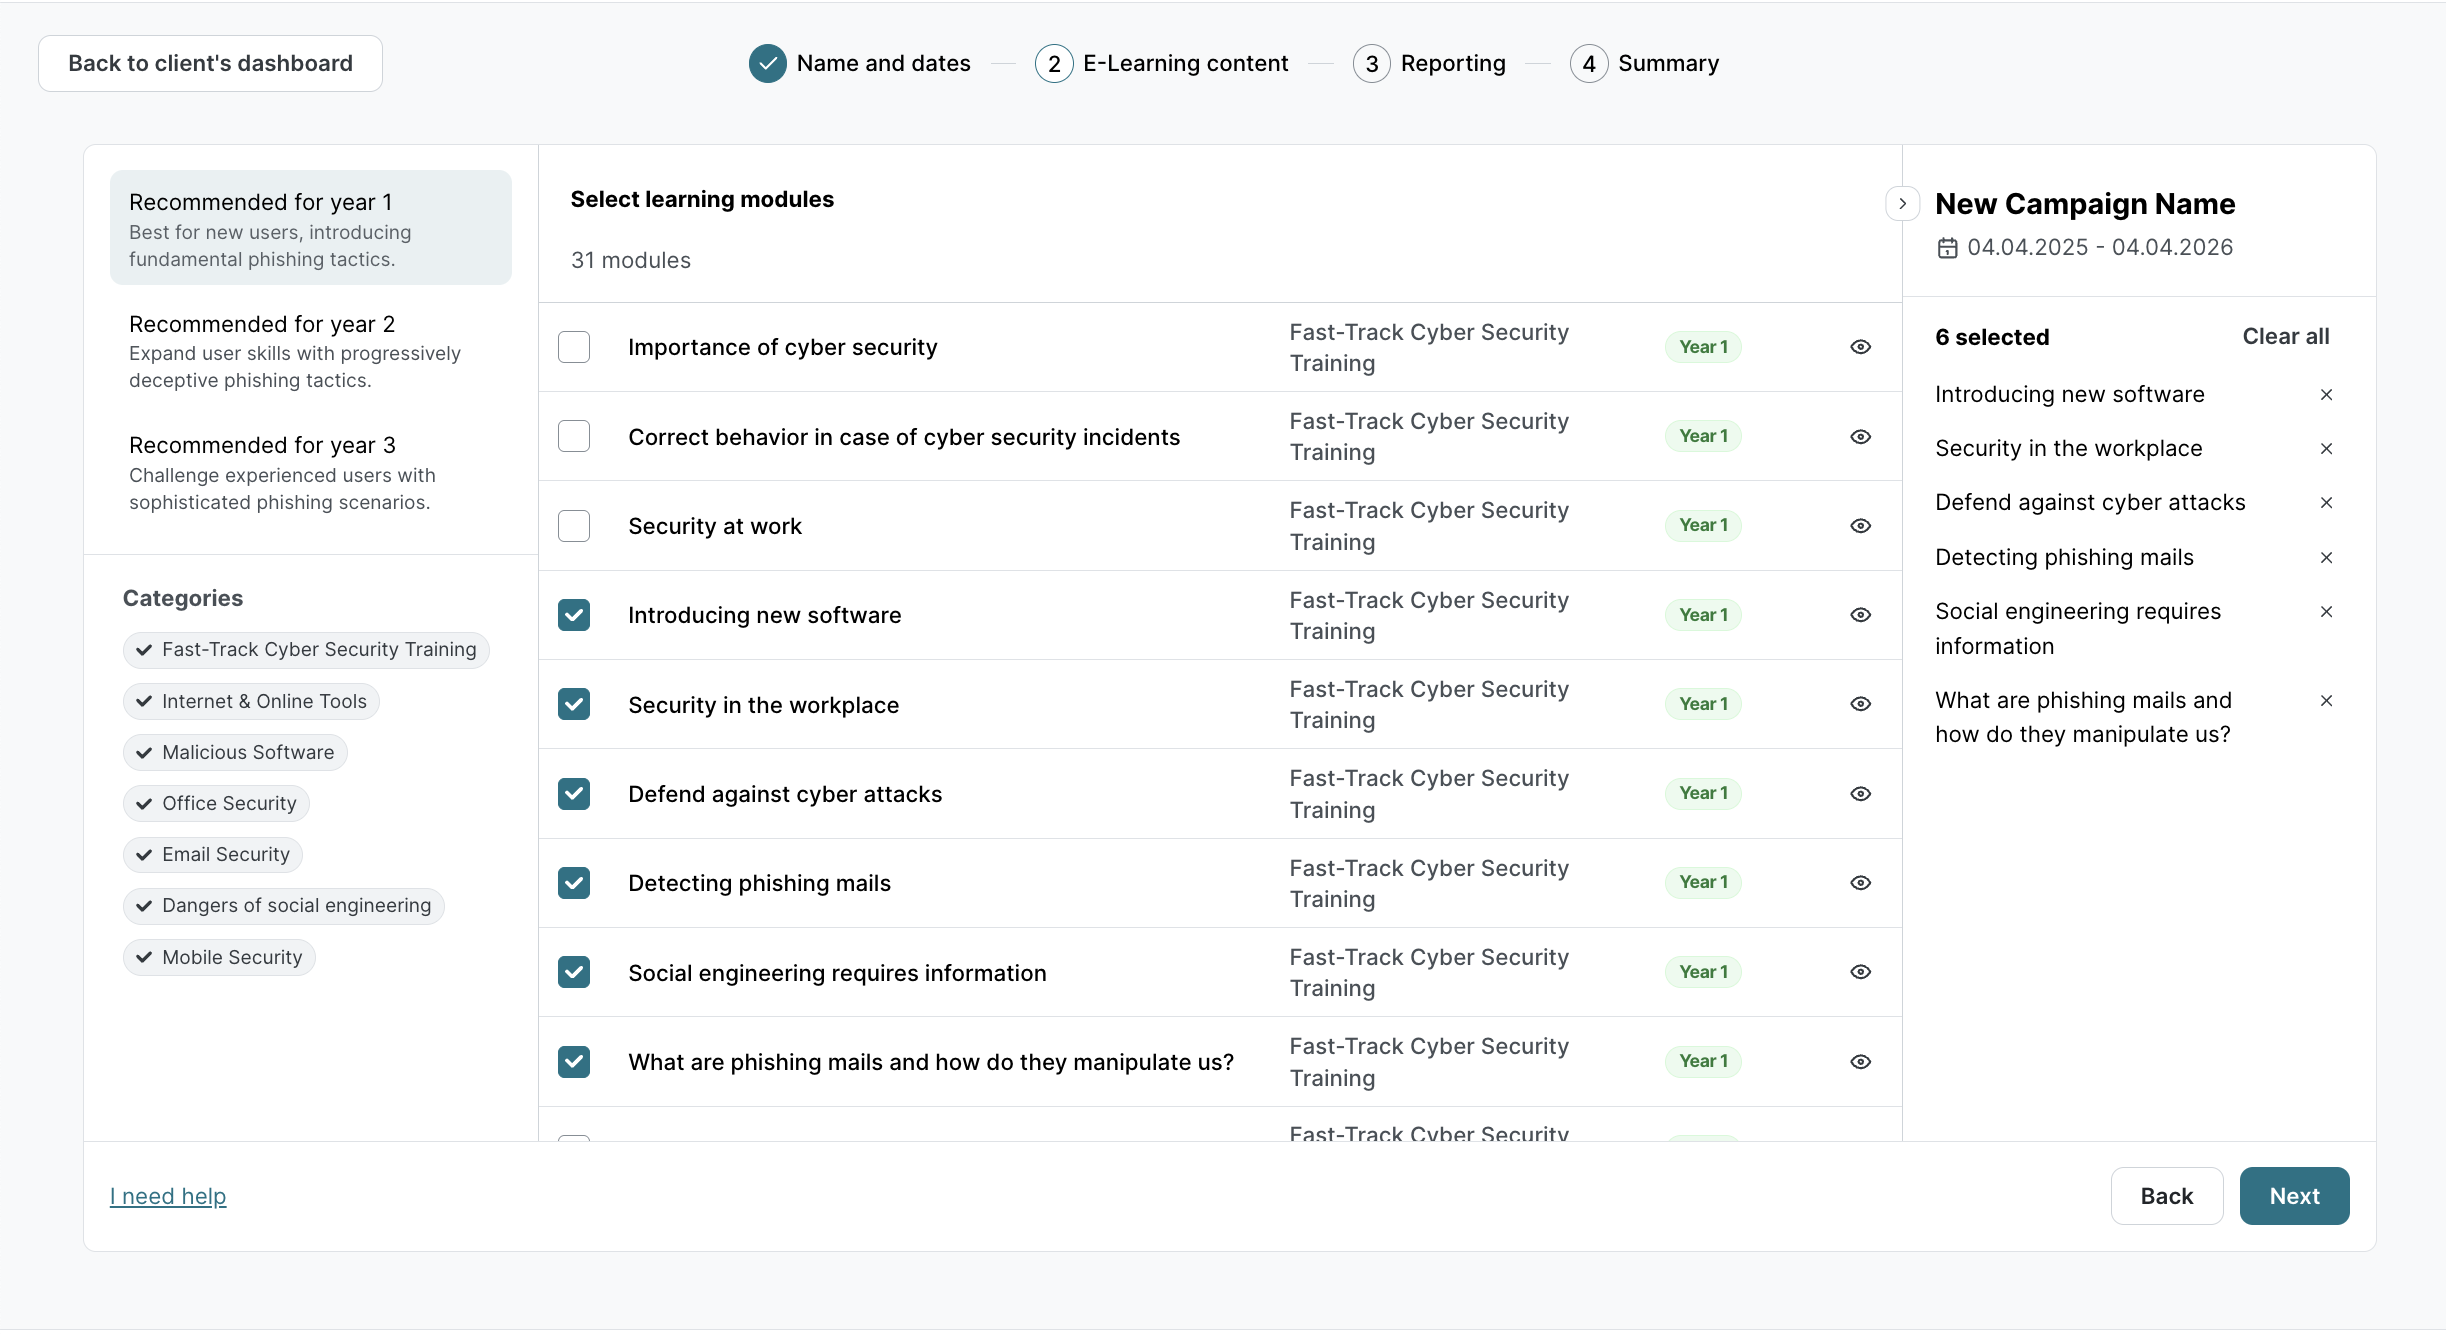The width and height of the screenshot is (2446, 1334).
Task: Toggle the Email Security category filter
Action: [x=213, y=855]
